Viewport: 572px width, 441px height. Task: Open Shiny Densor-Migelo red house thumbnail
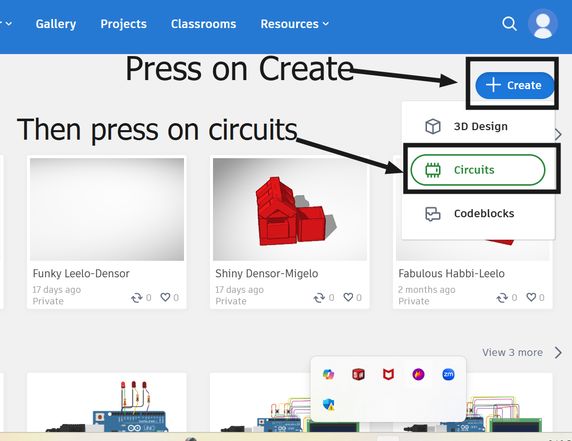[x=290, y=209]
